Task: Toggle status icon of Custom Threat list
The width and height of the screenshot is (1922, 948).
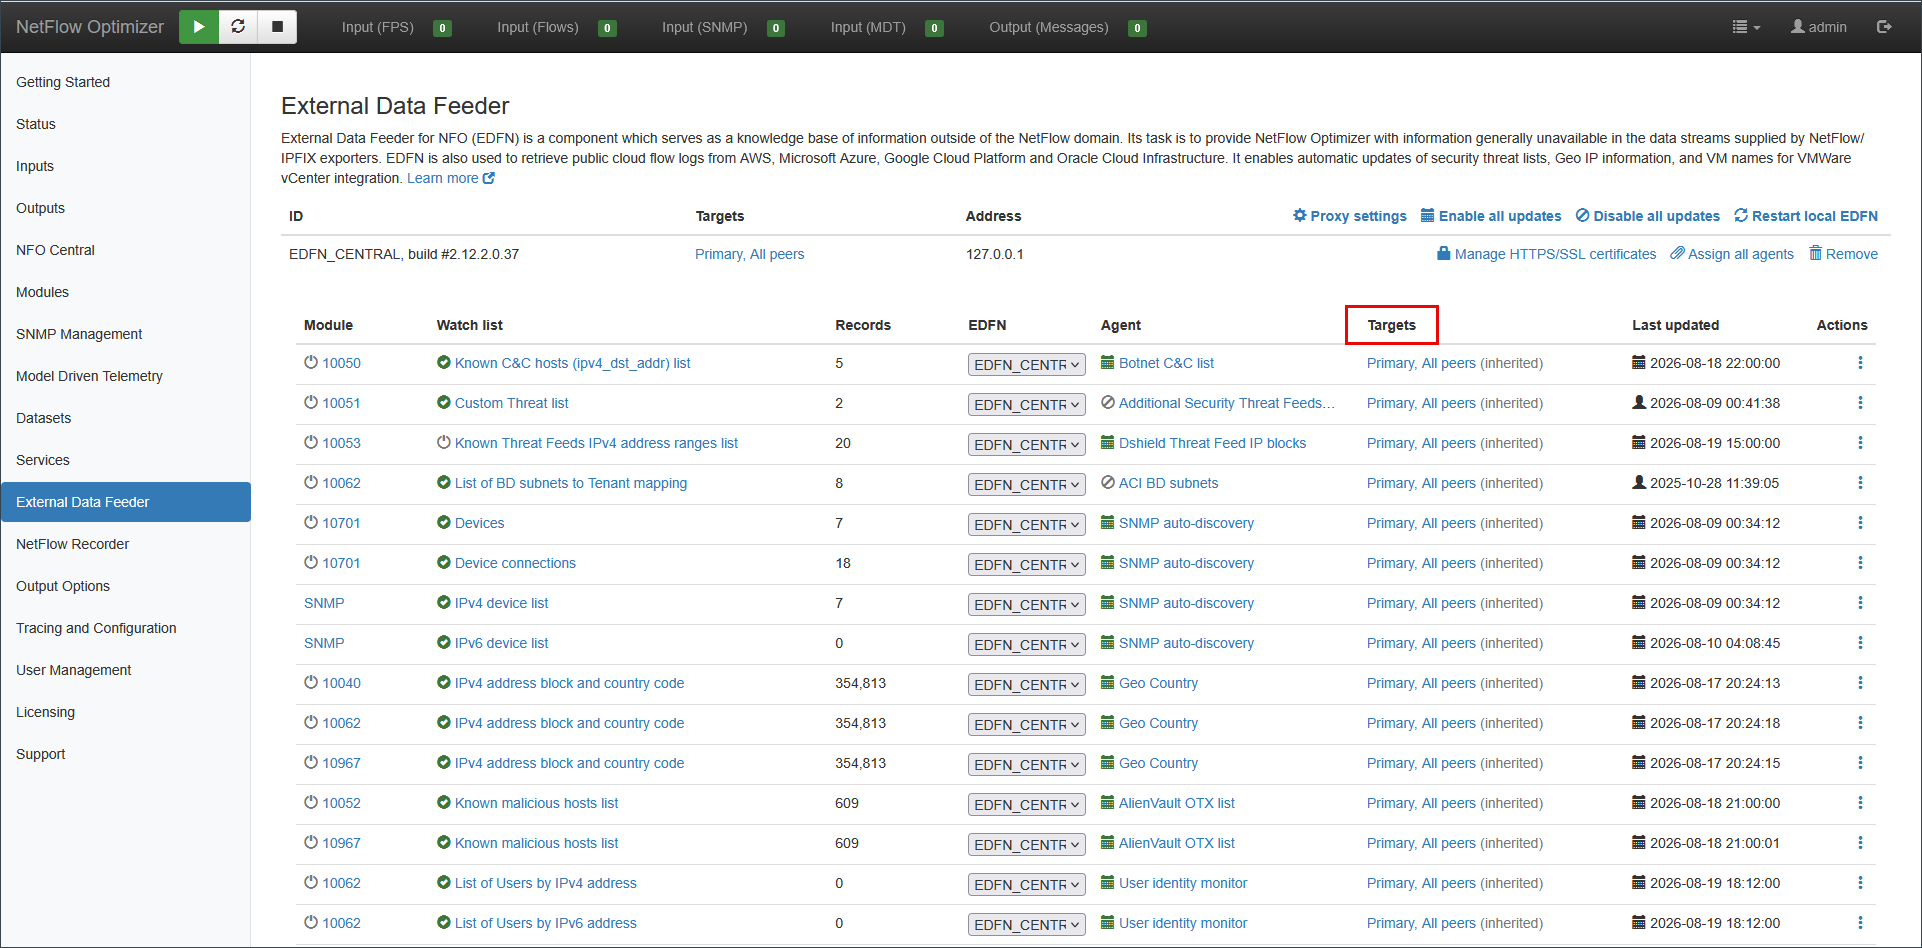Action: (x=444, y=402)
